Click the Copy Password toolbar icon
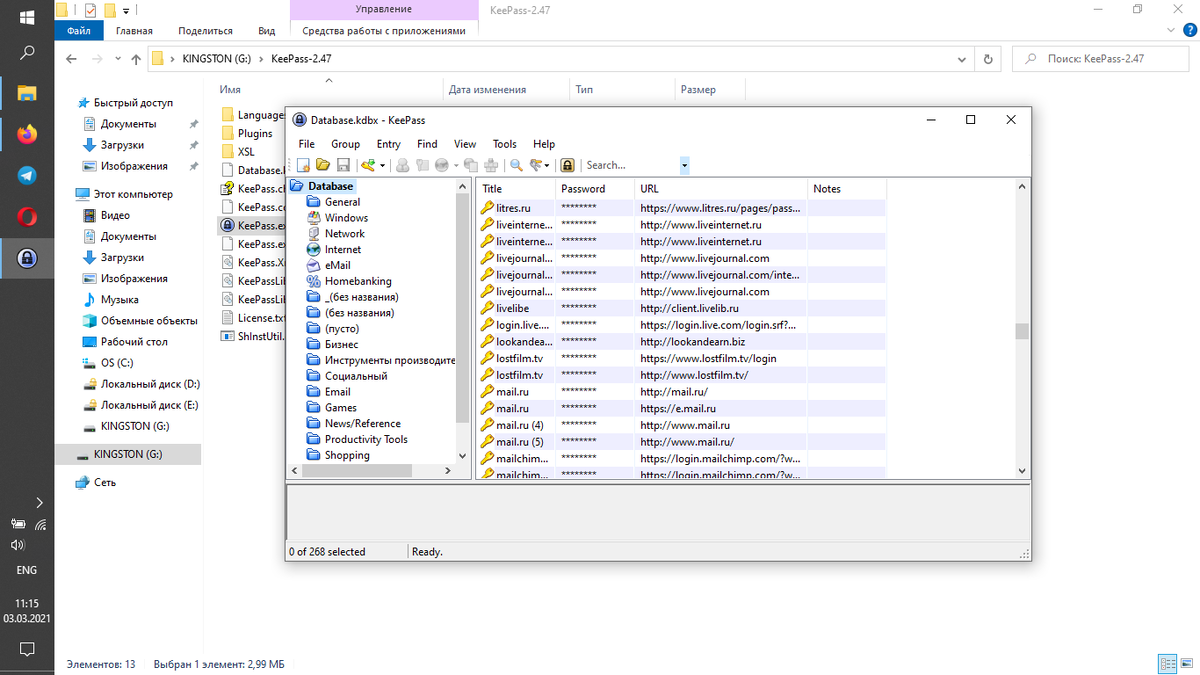The image size is (1200, 675). [422, 165]
